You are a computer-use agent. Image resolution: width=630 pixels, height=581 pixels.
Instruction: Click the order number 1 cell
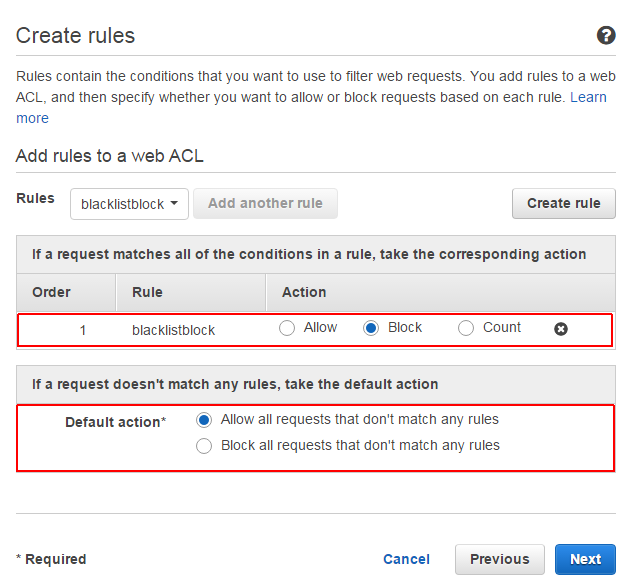(x=83, y=330)
